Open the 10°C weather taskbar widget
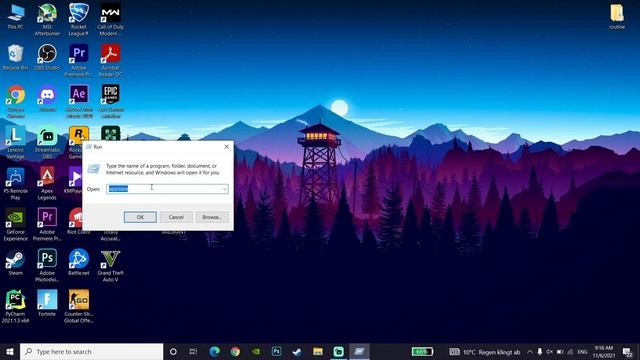Image resolution: width=640 pixels, height=360 pixels. point(484,352)
